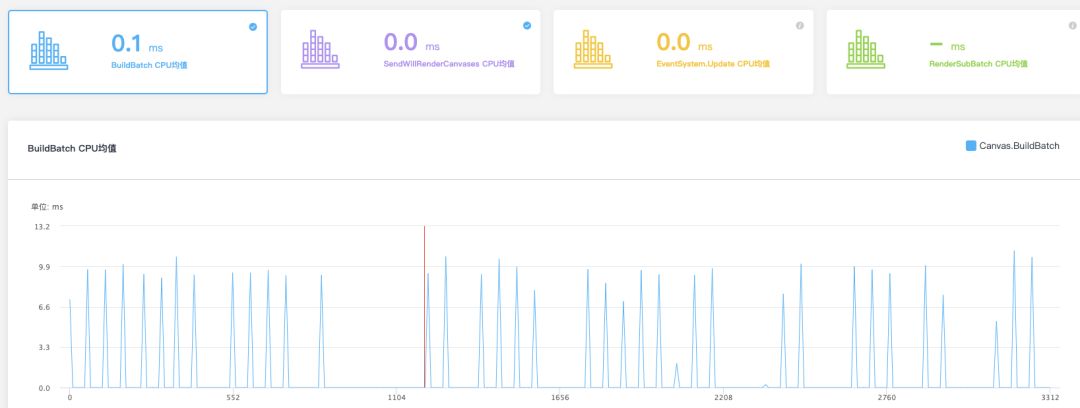Click x-axis label 2208
The height and width of the screenshot is (408, 1080).
pos(723,398)
